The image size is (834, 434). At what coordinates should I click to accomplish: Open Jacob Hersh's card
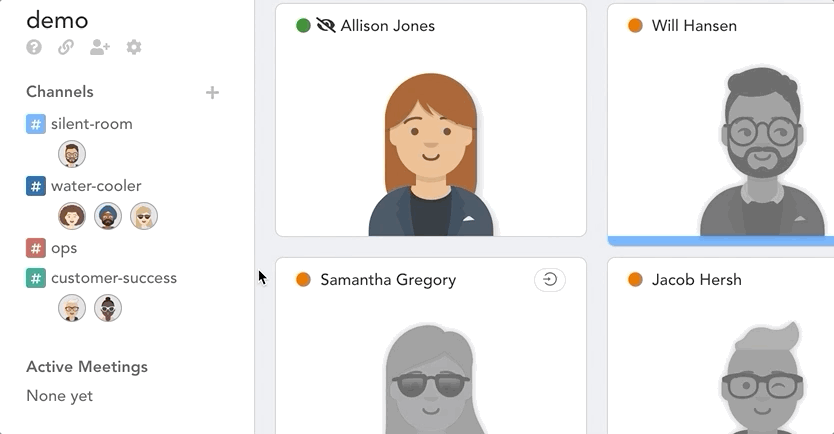(721, 346)
